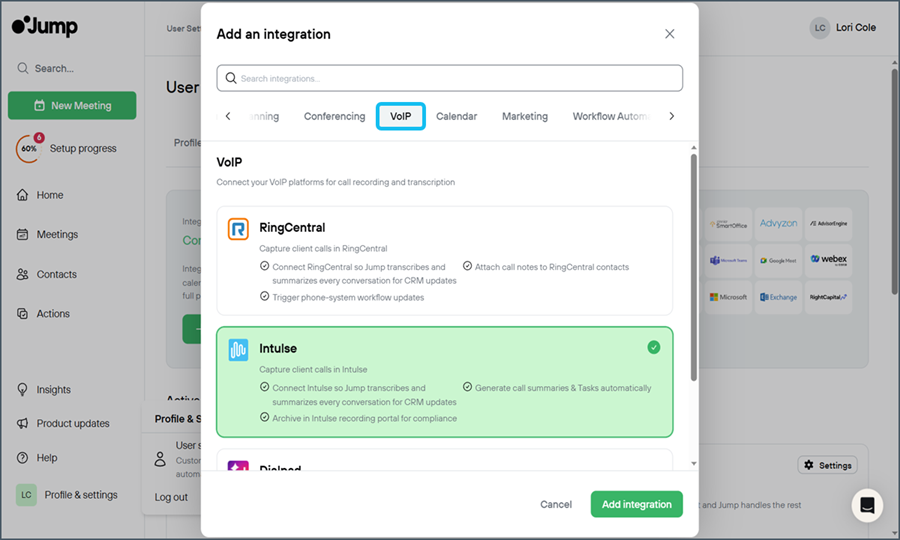Switch to the Marketing tab

pos(525,116)
